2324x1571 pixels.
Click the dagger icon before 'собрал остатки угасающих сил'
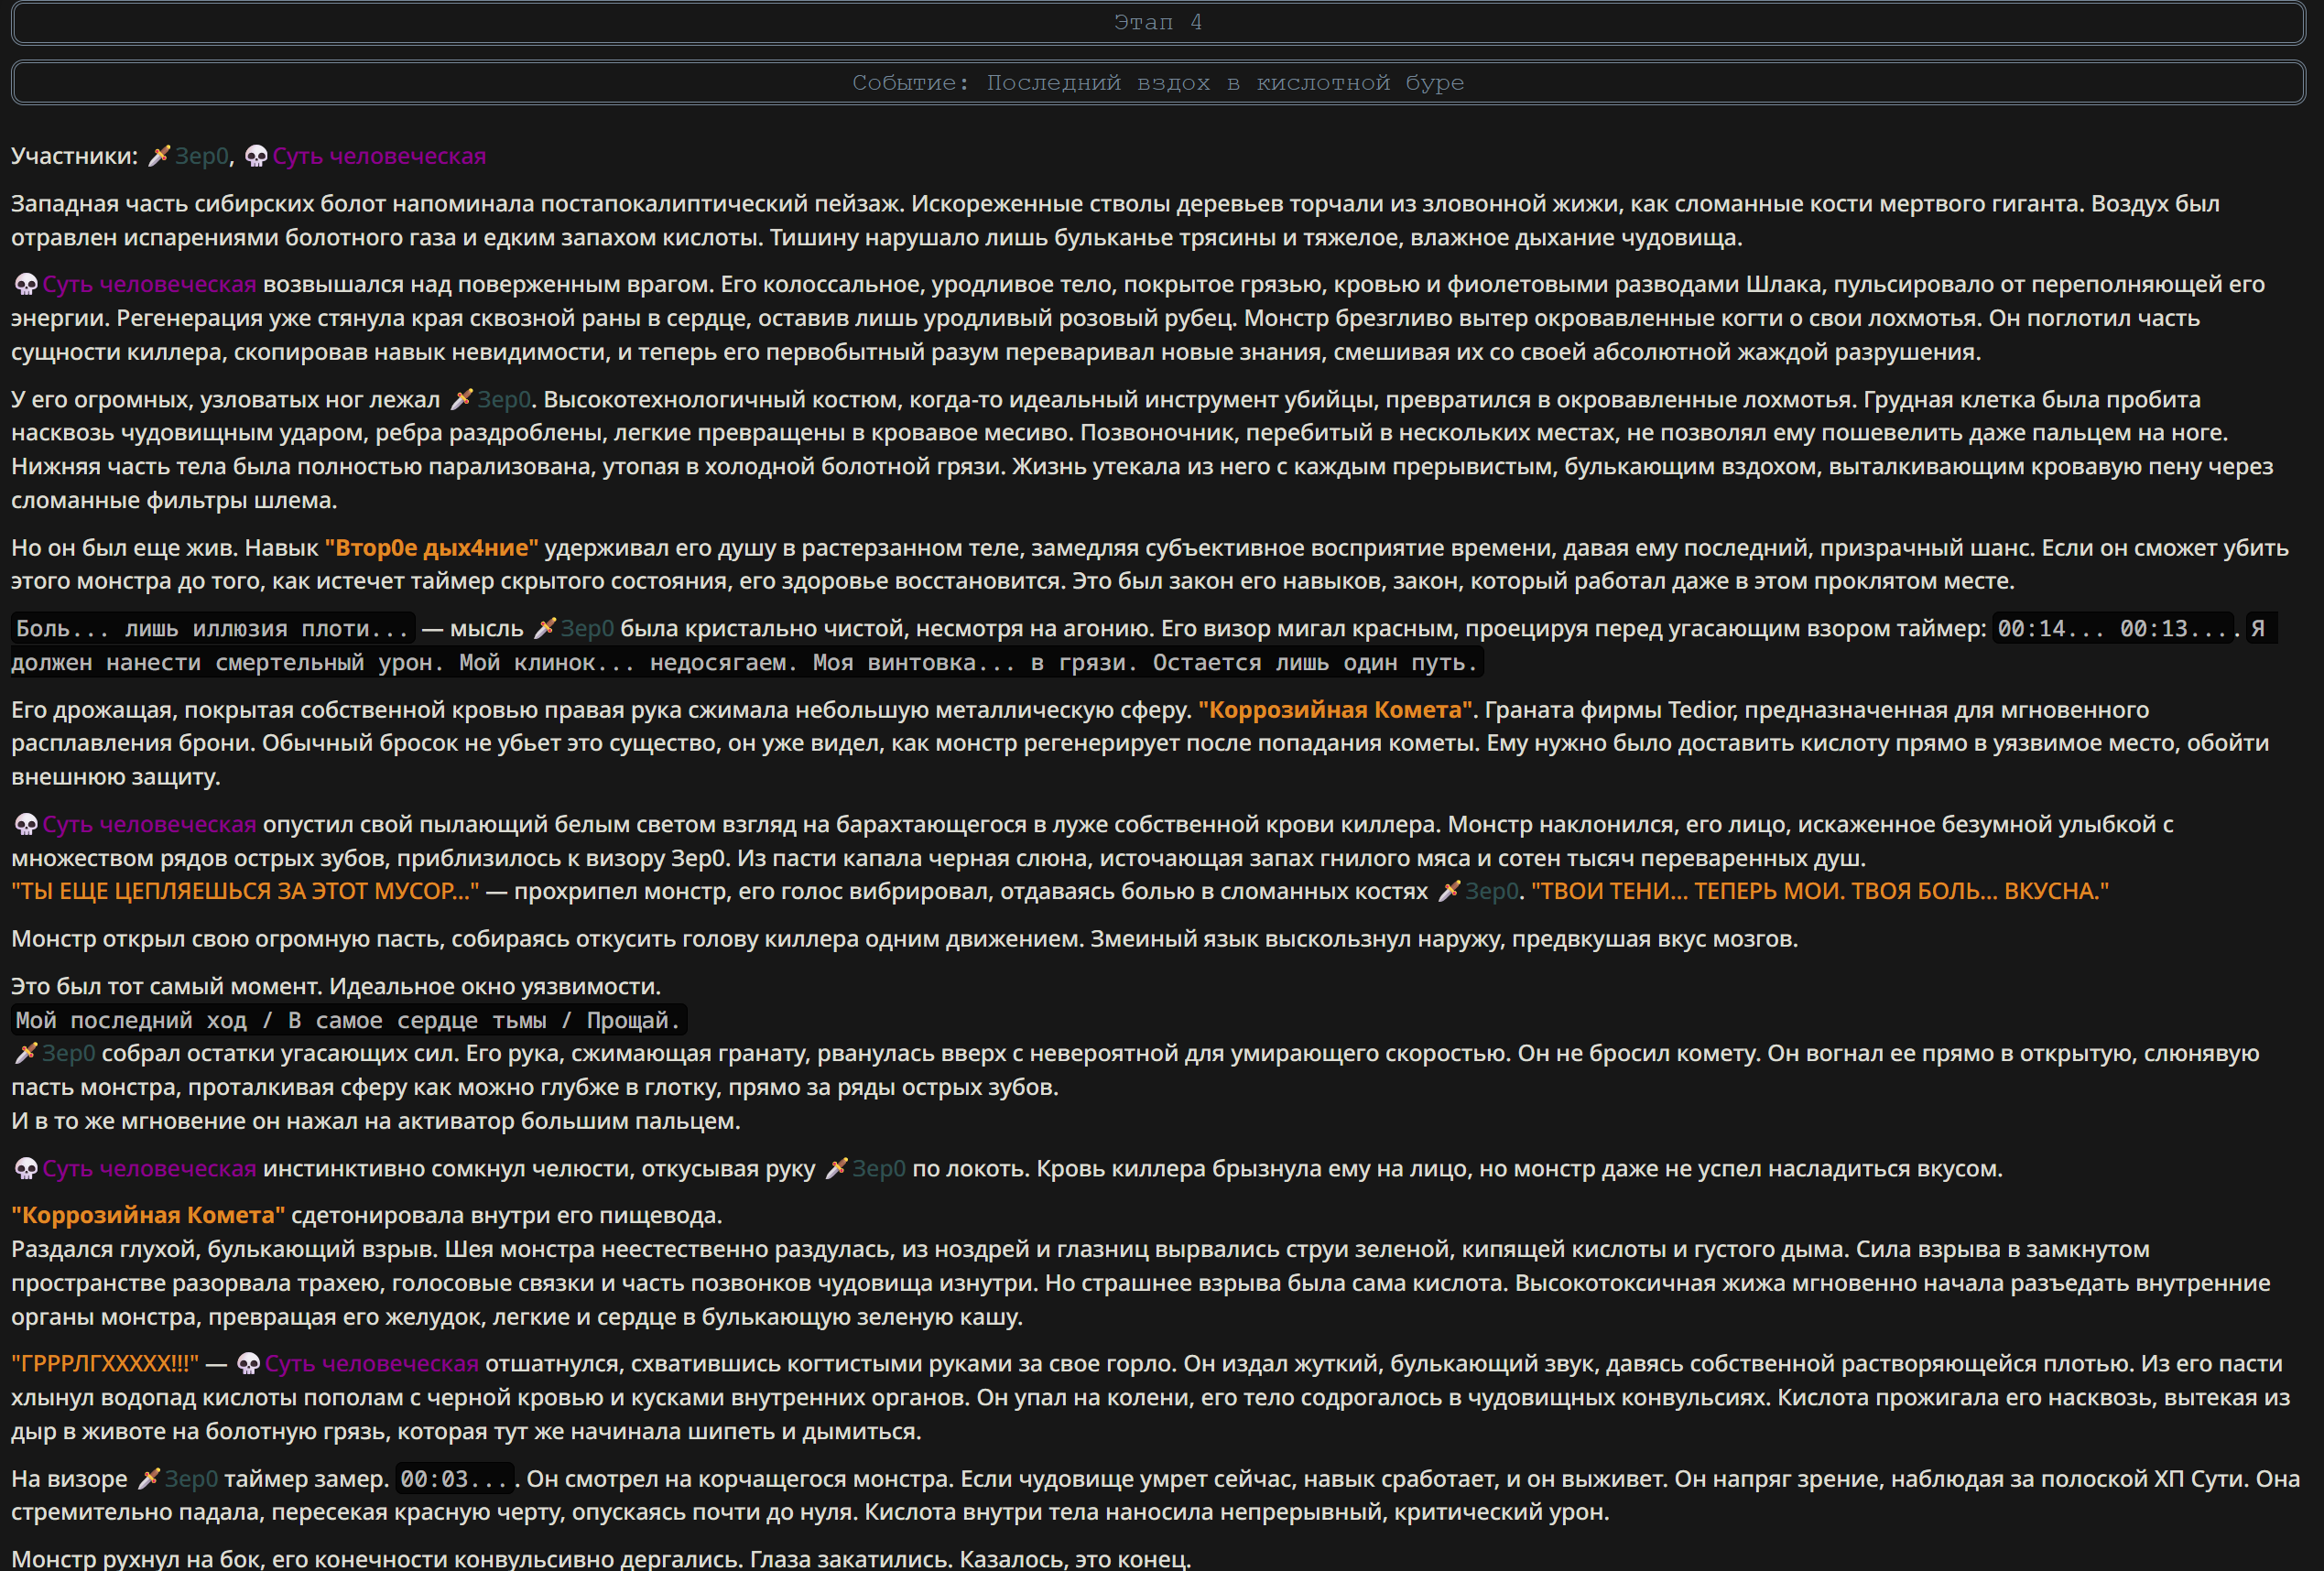[26, 1054]
